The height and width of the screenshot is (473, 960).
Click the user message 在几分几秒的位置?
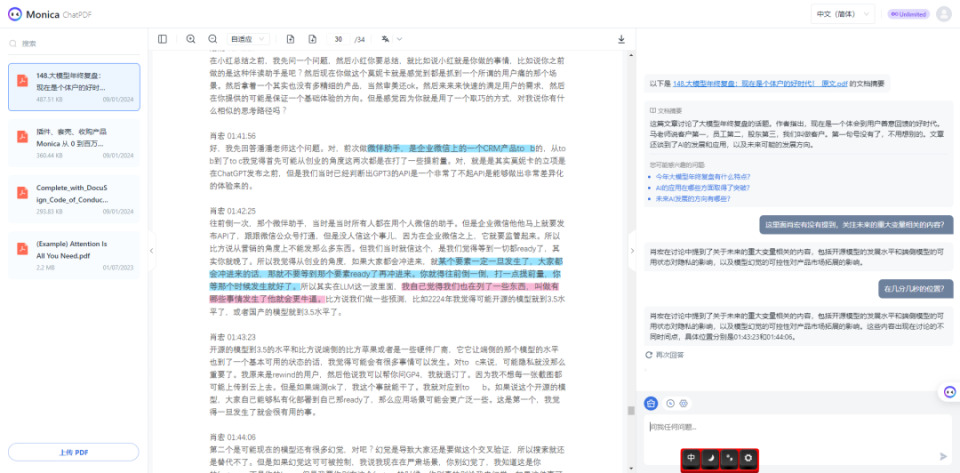[x=915, y=288]
